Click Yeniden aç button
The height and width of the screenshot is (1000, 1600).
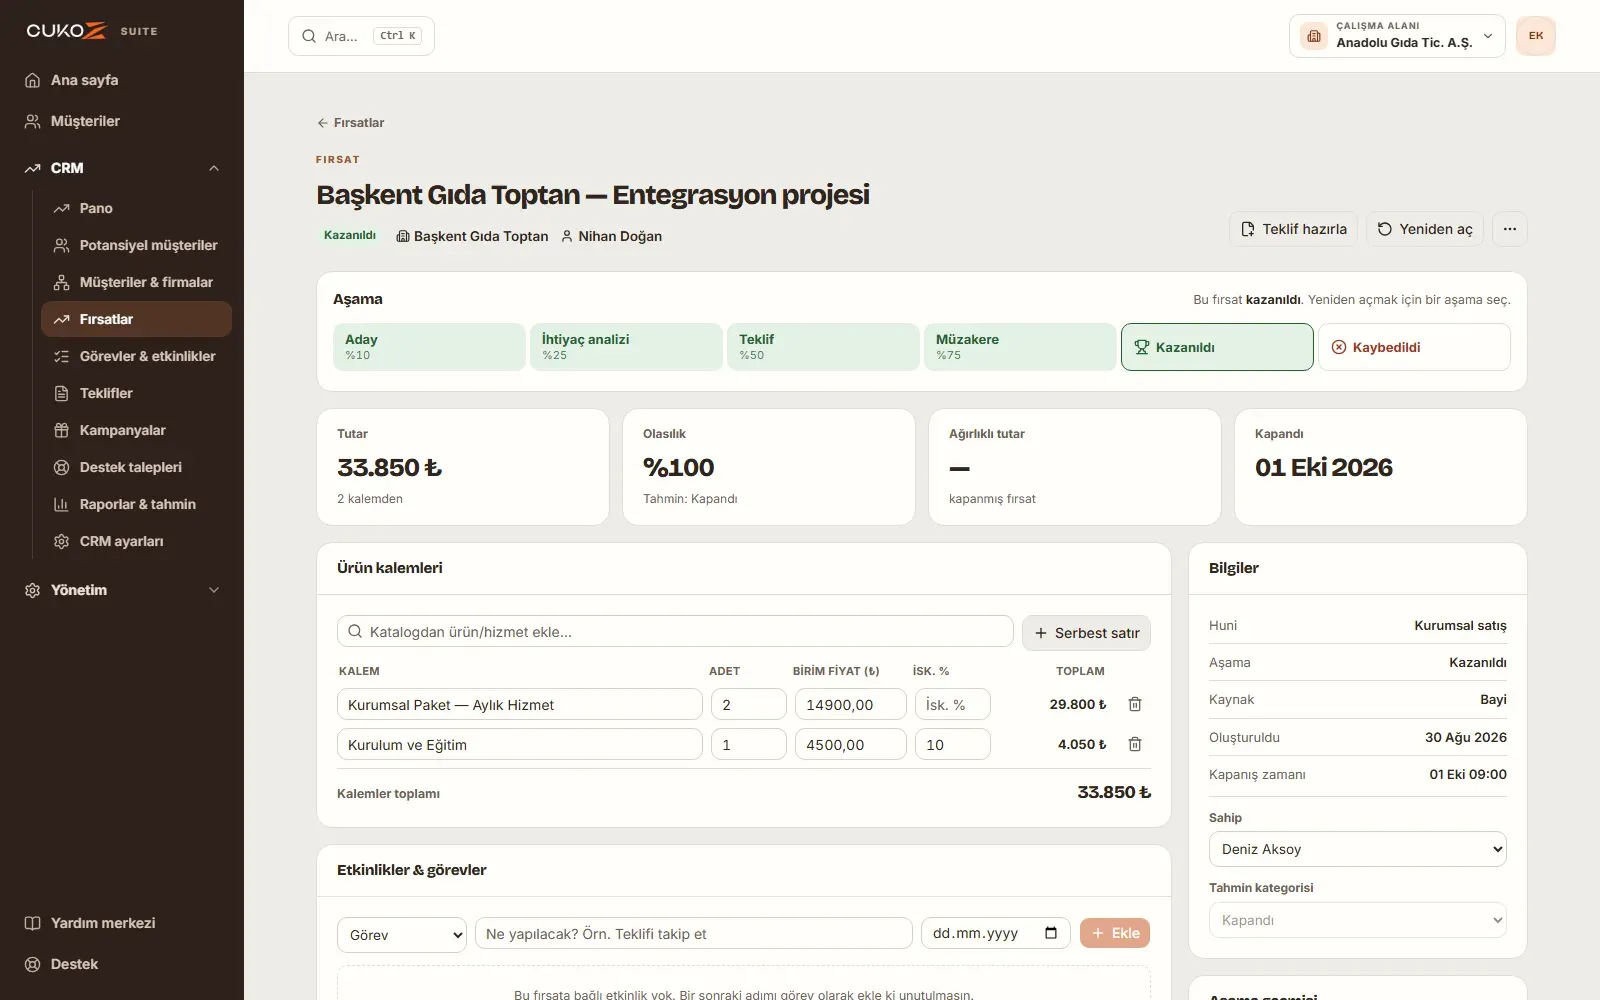click(1425, 229)
